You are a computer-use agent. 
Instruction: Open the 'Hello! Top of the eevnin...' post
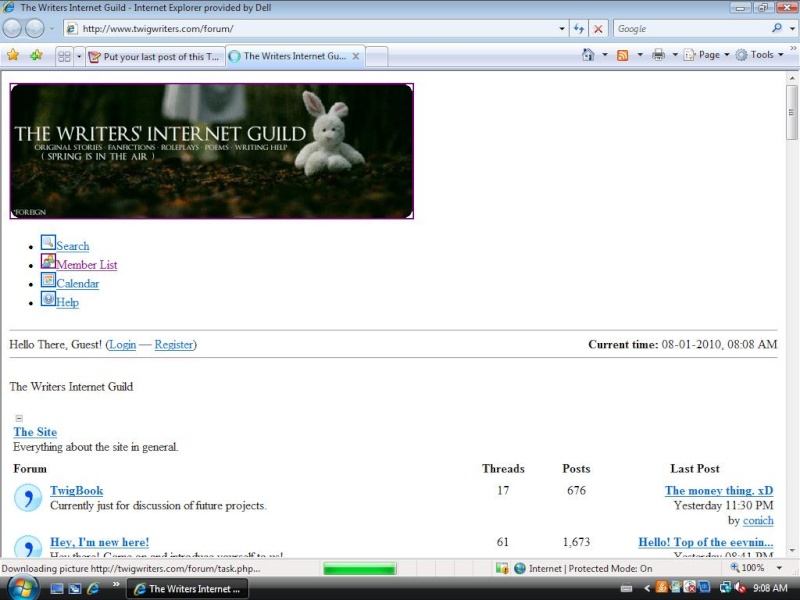[x=706, y=542]
